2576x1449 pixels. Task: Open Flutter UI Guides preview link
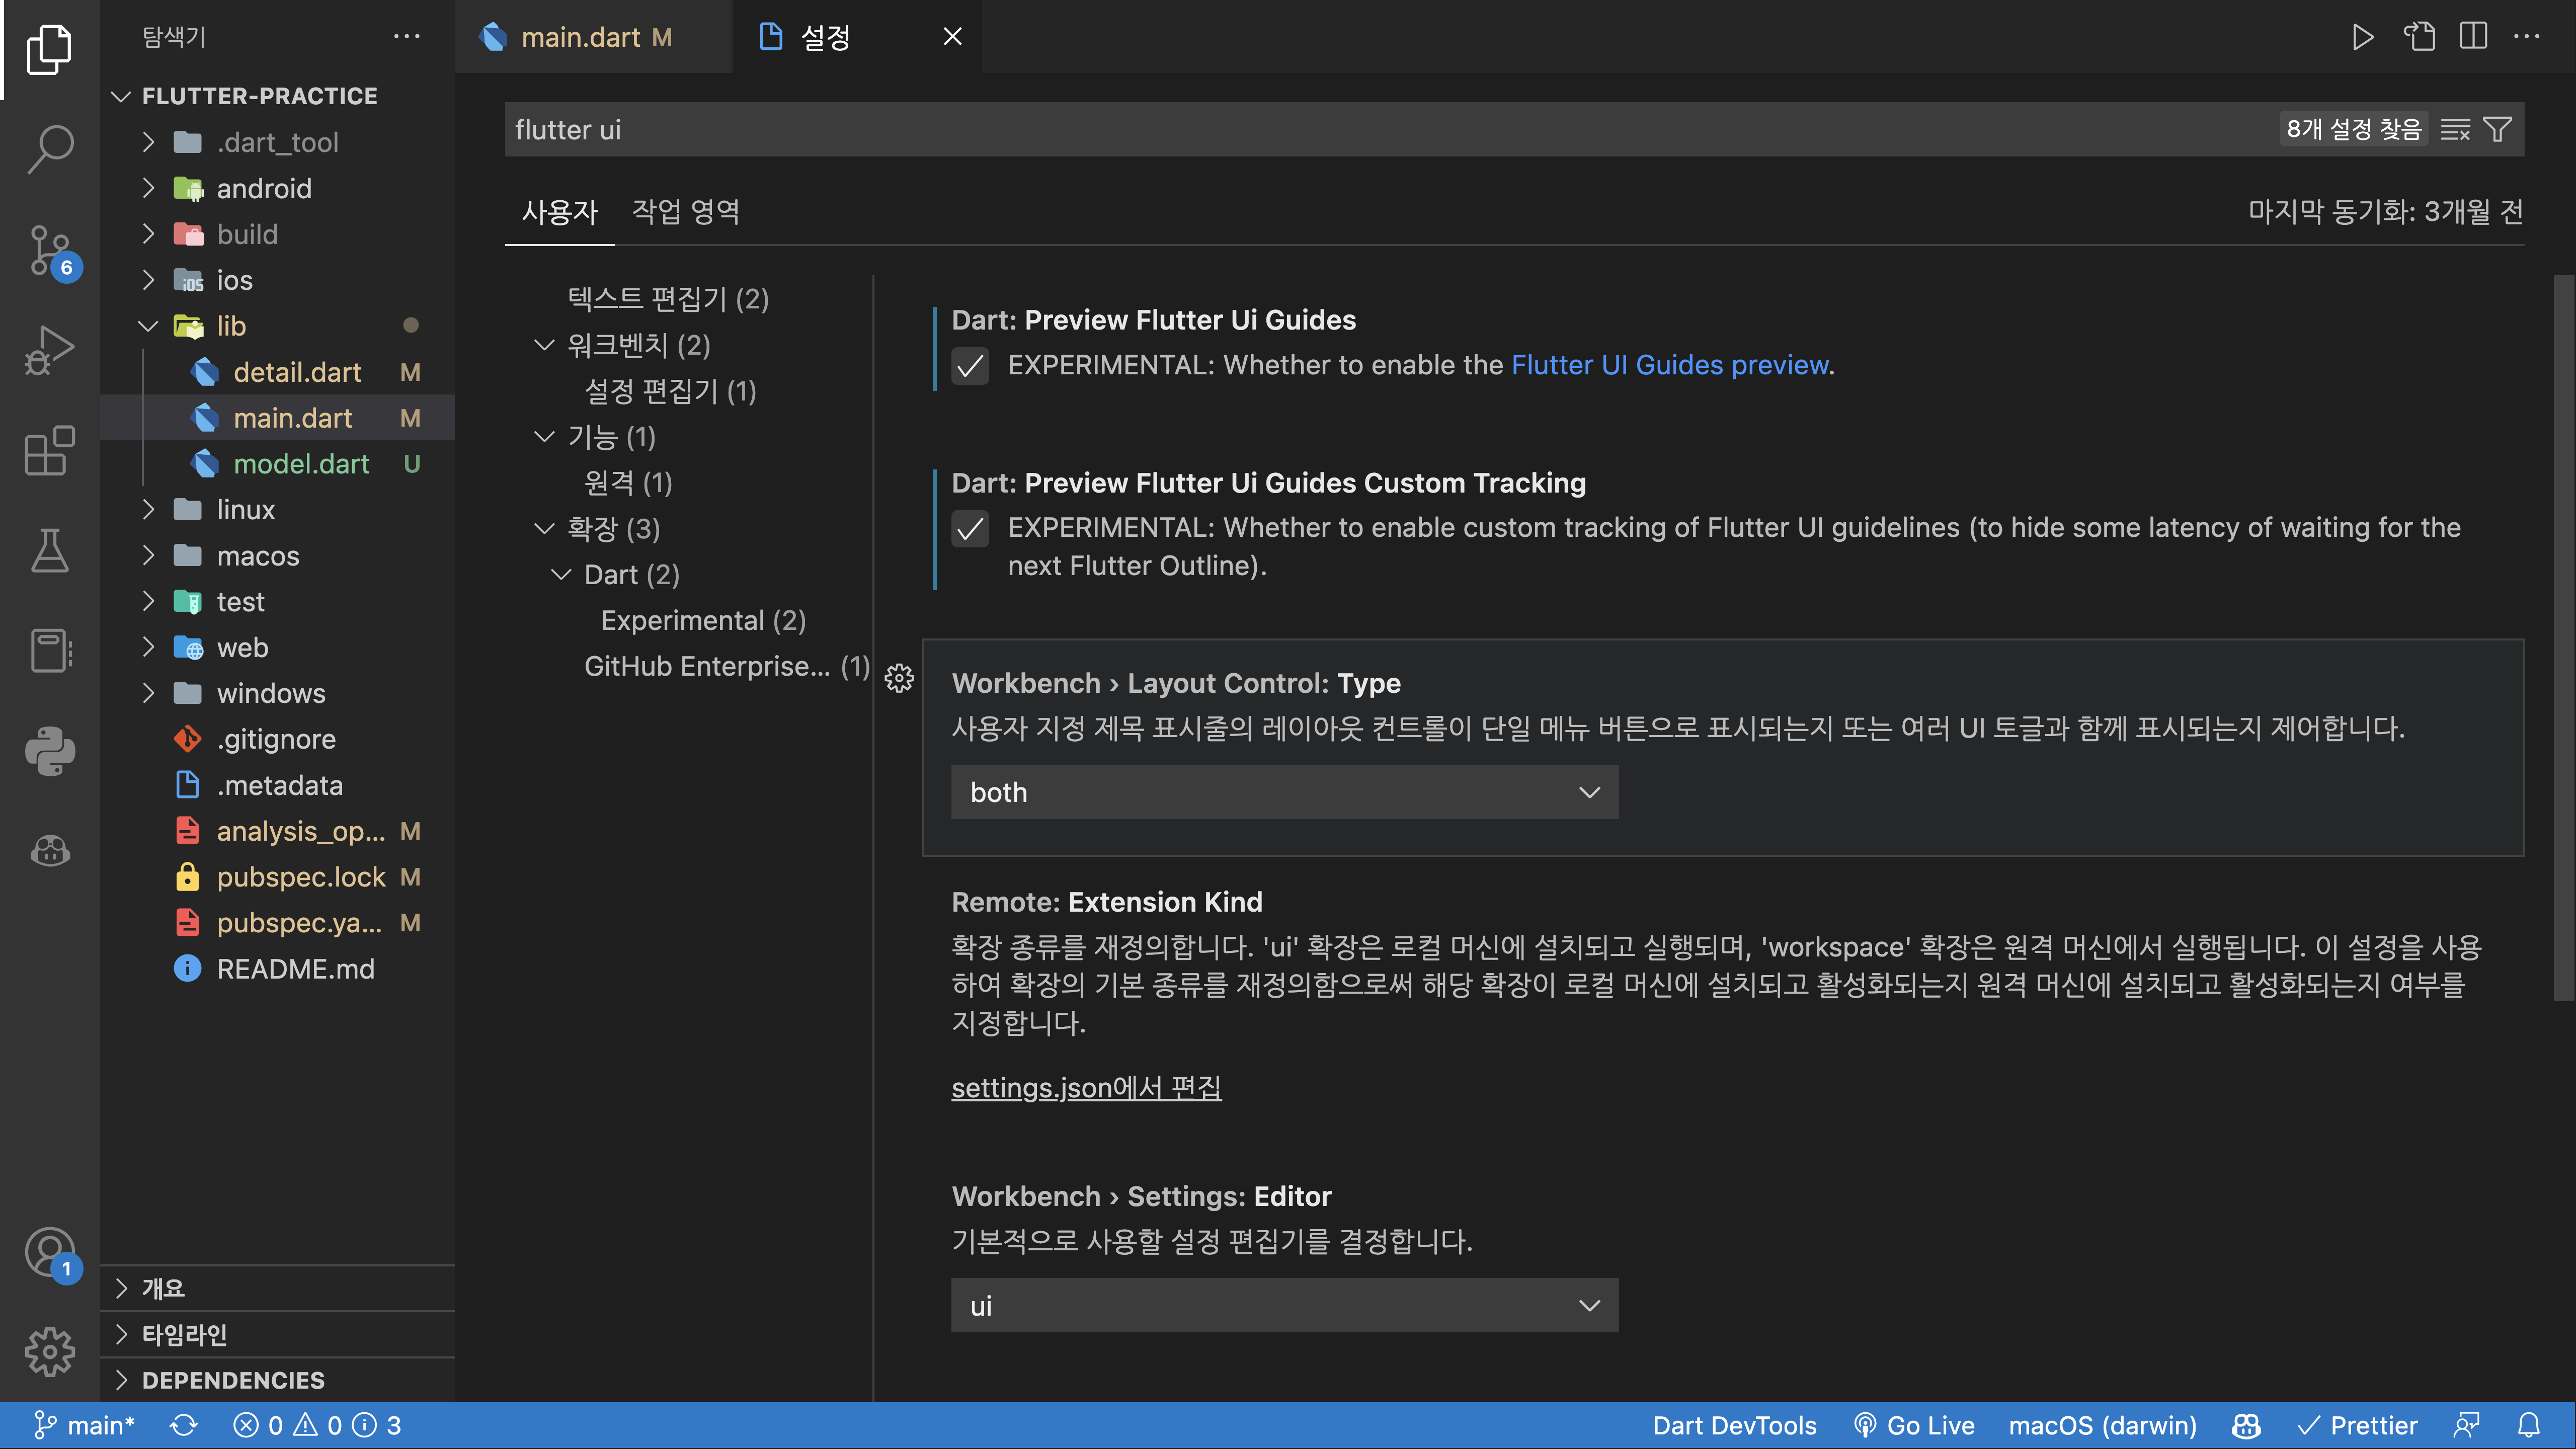(1669, 365)
